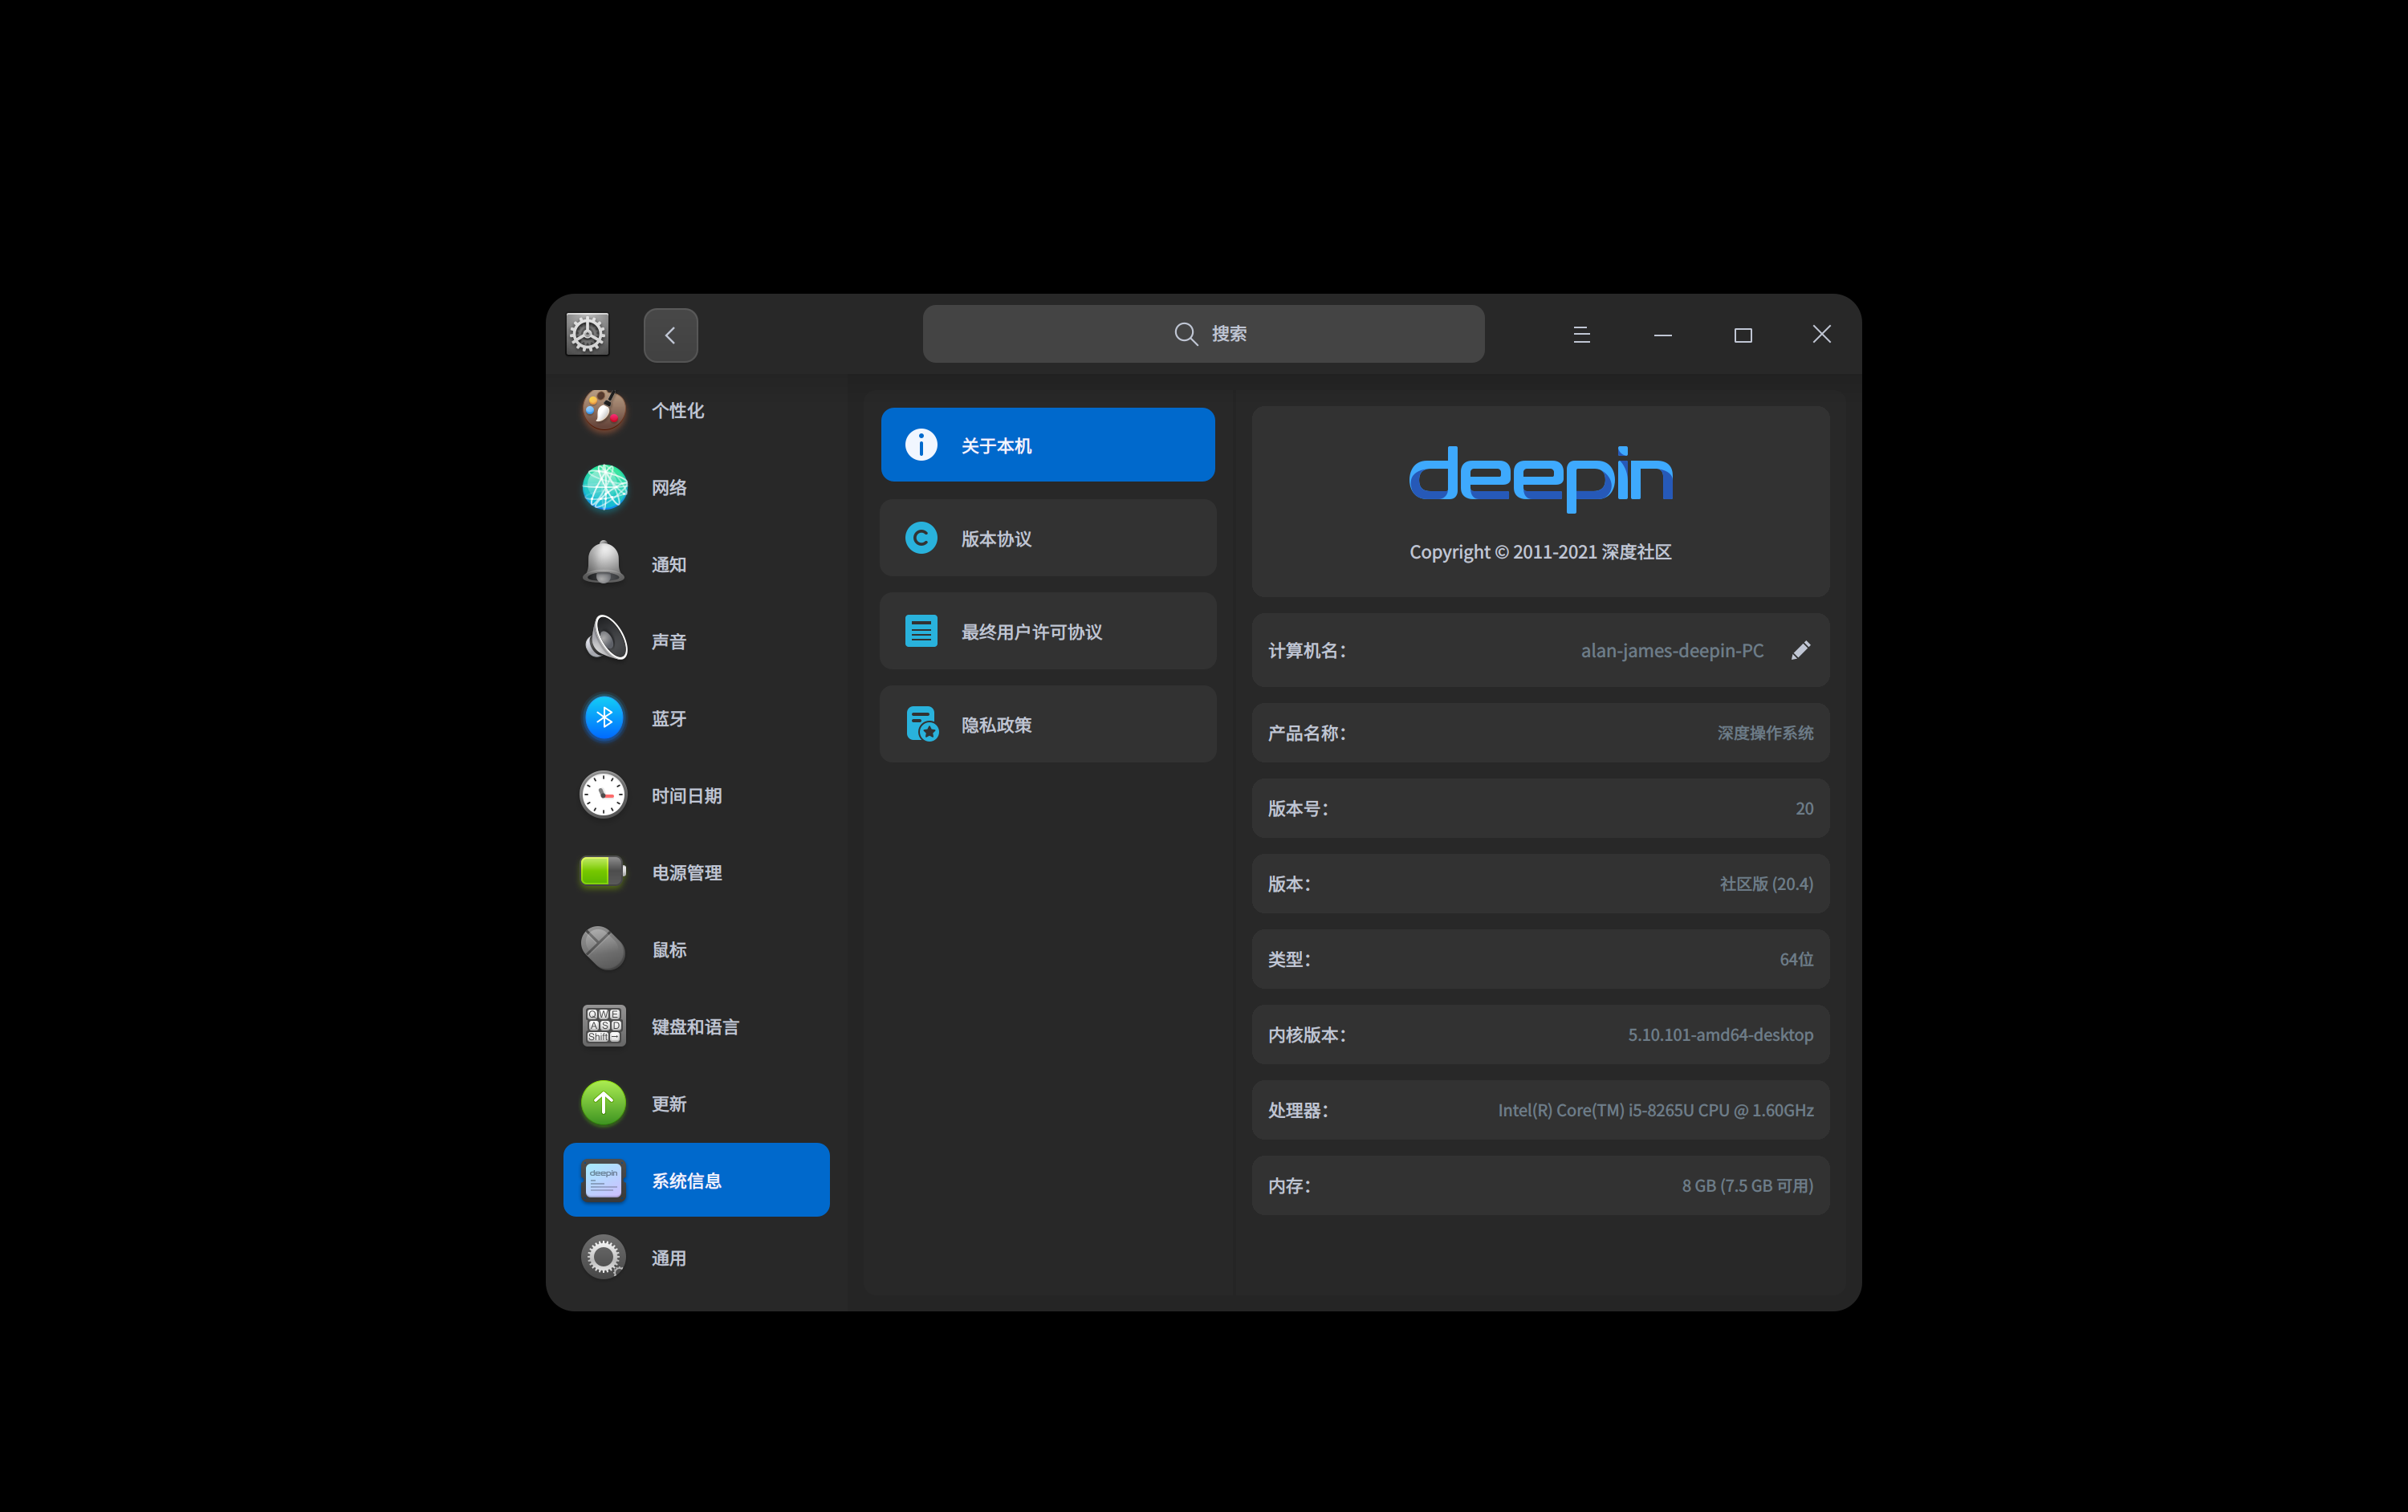Open 最终用户许可协议 end user agreement
2408x1512 pixels.
pyautogui.click(x=1047, y=631)
